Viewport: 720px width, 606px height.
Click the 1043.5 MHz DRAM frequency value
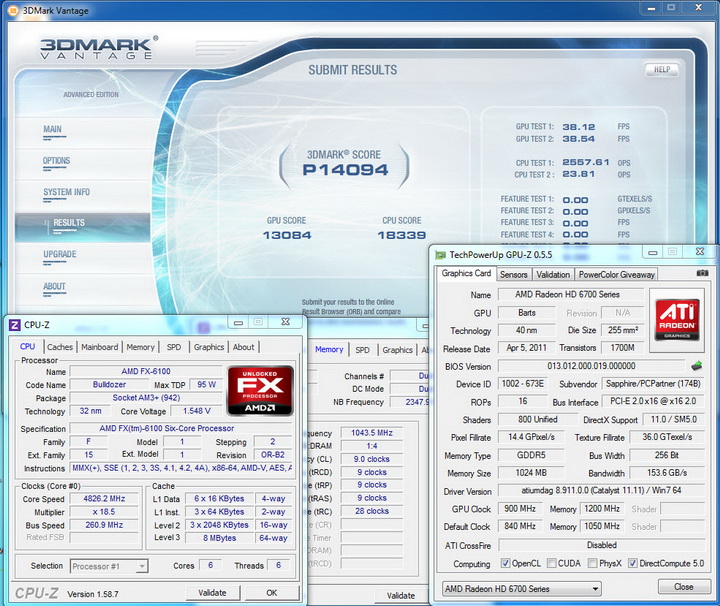[372, 433]
